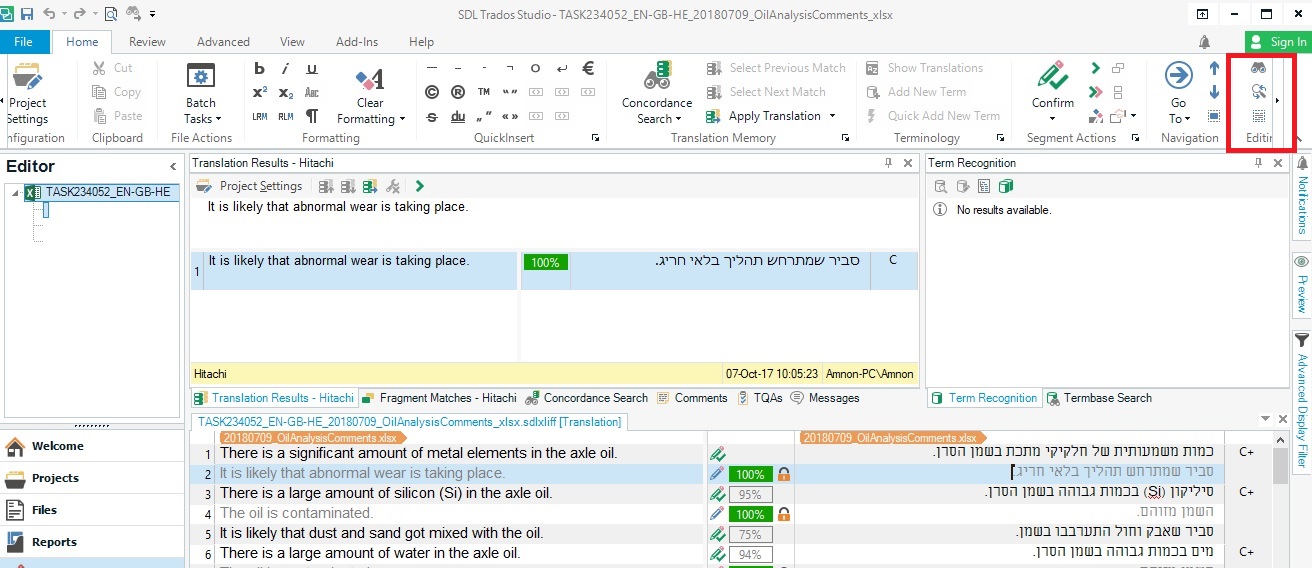Open the Apply Translation dropdown arrow

(x=832, y=116)
